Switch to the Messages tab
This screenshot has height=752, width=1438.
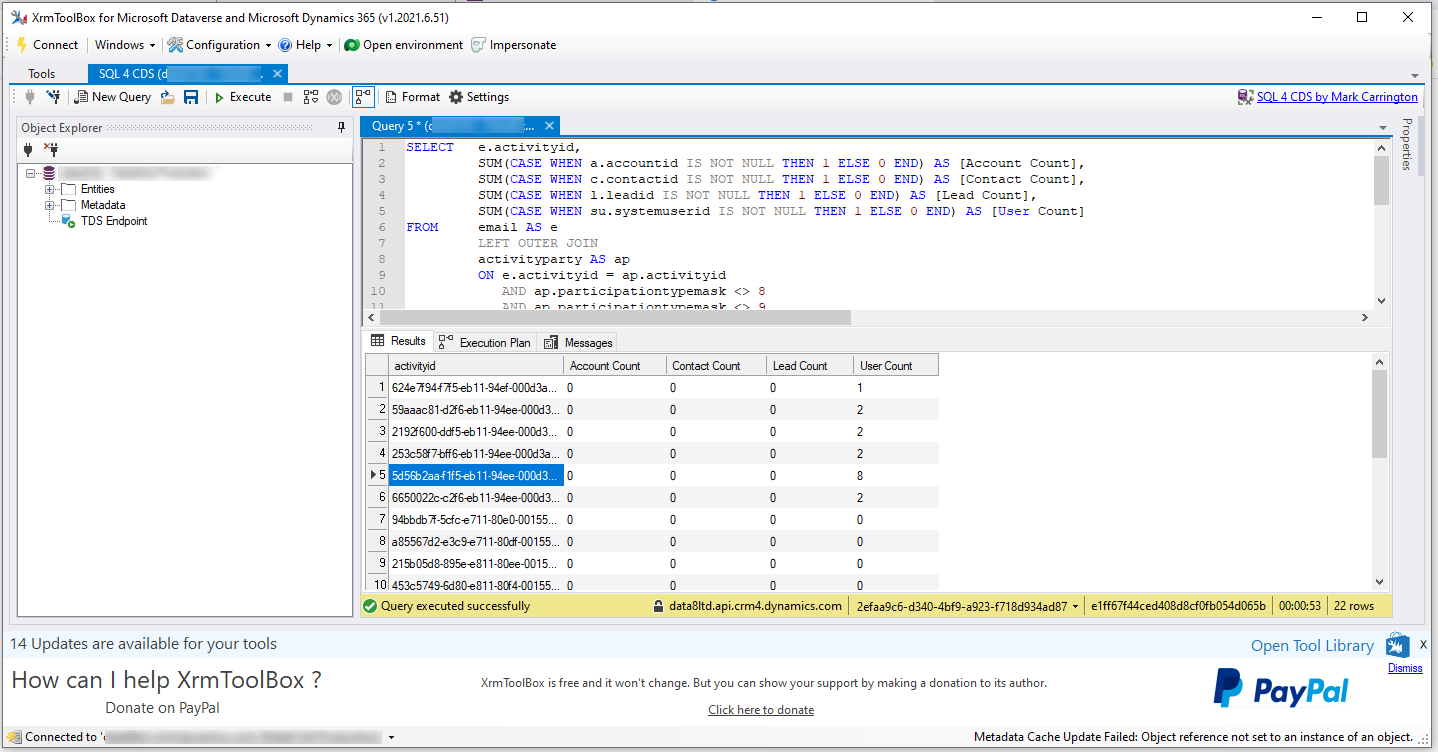[x=578, y=342]
